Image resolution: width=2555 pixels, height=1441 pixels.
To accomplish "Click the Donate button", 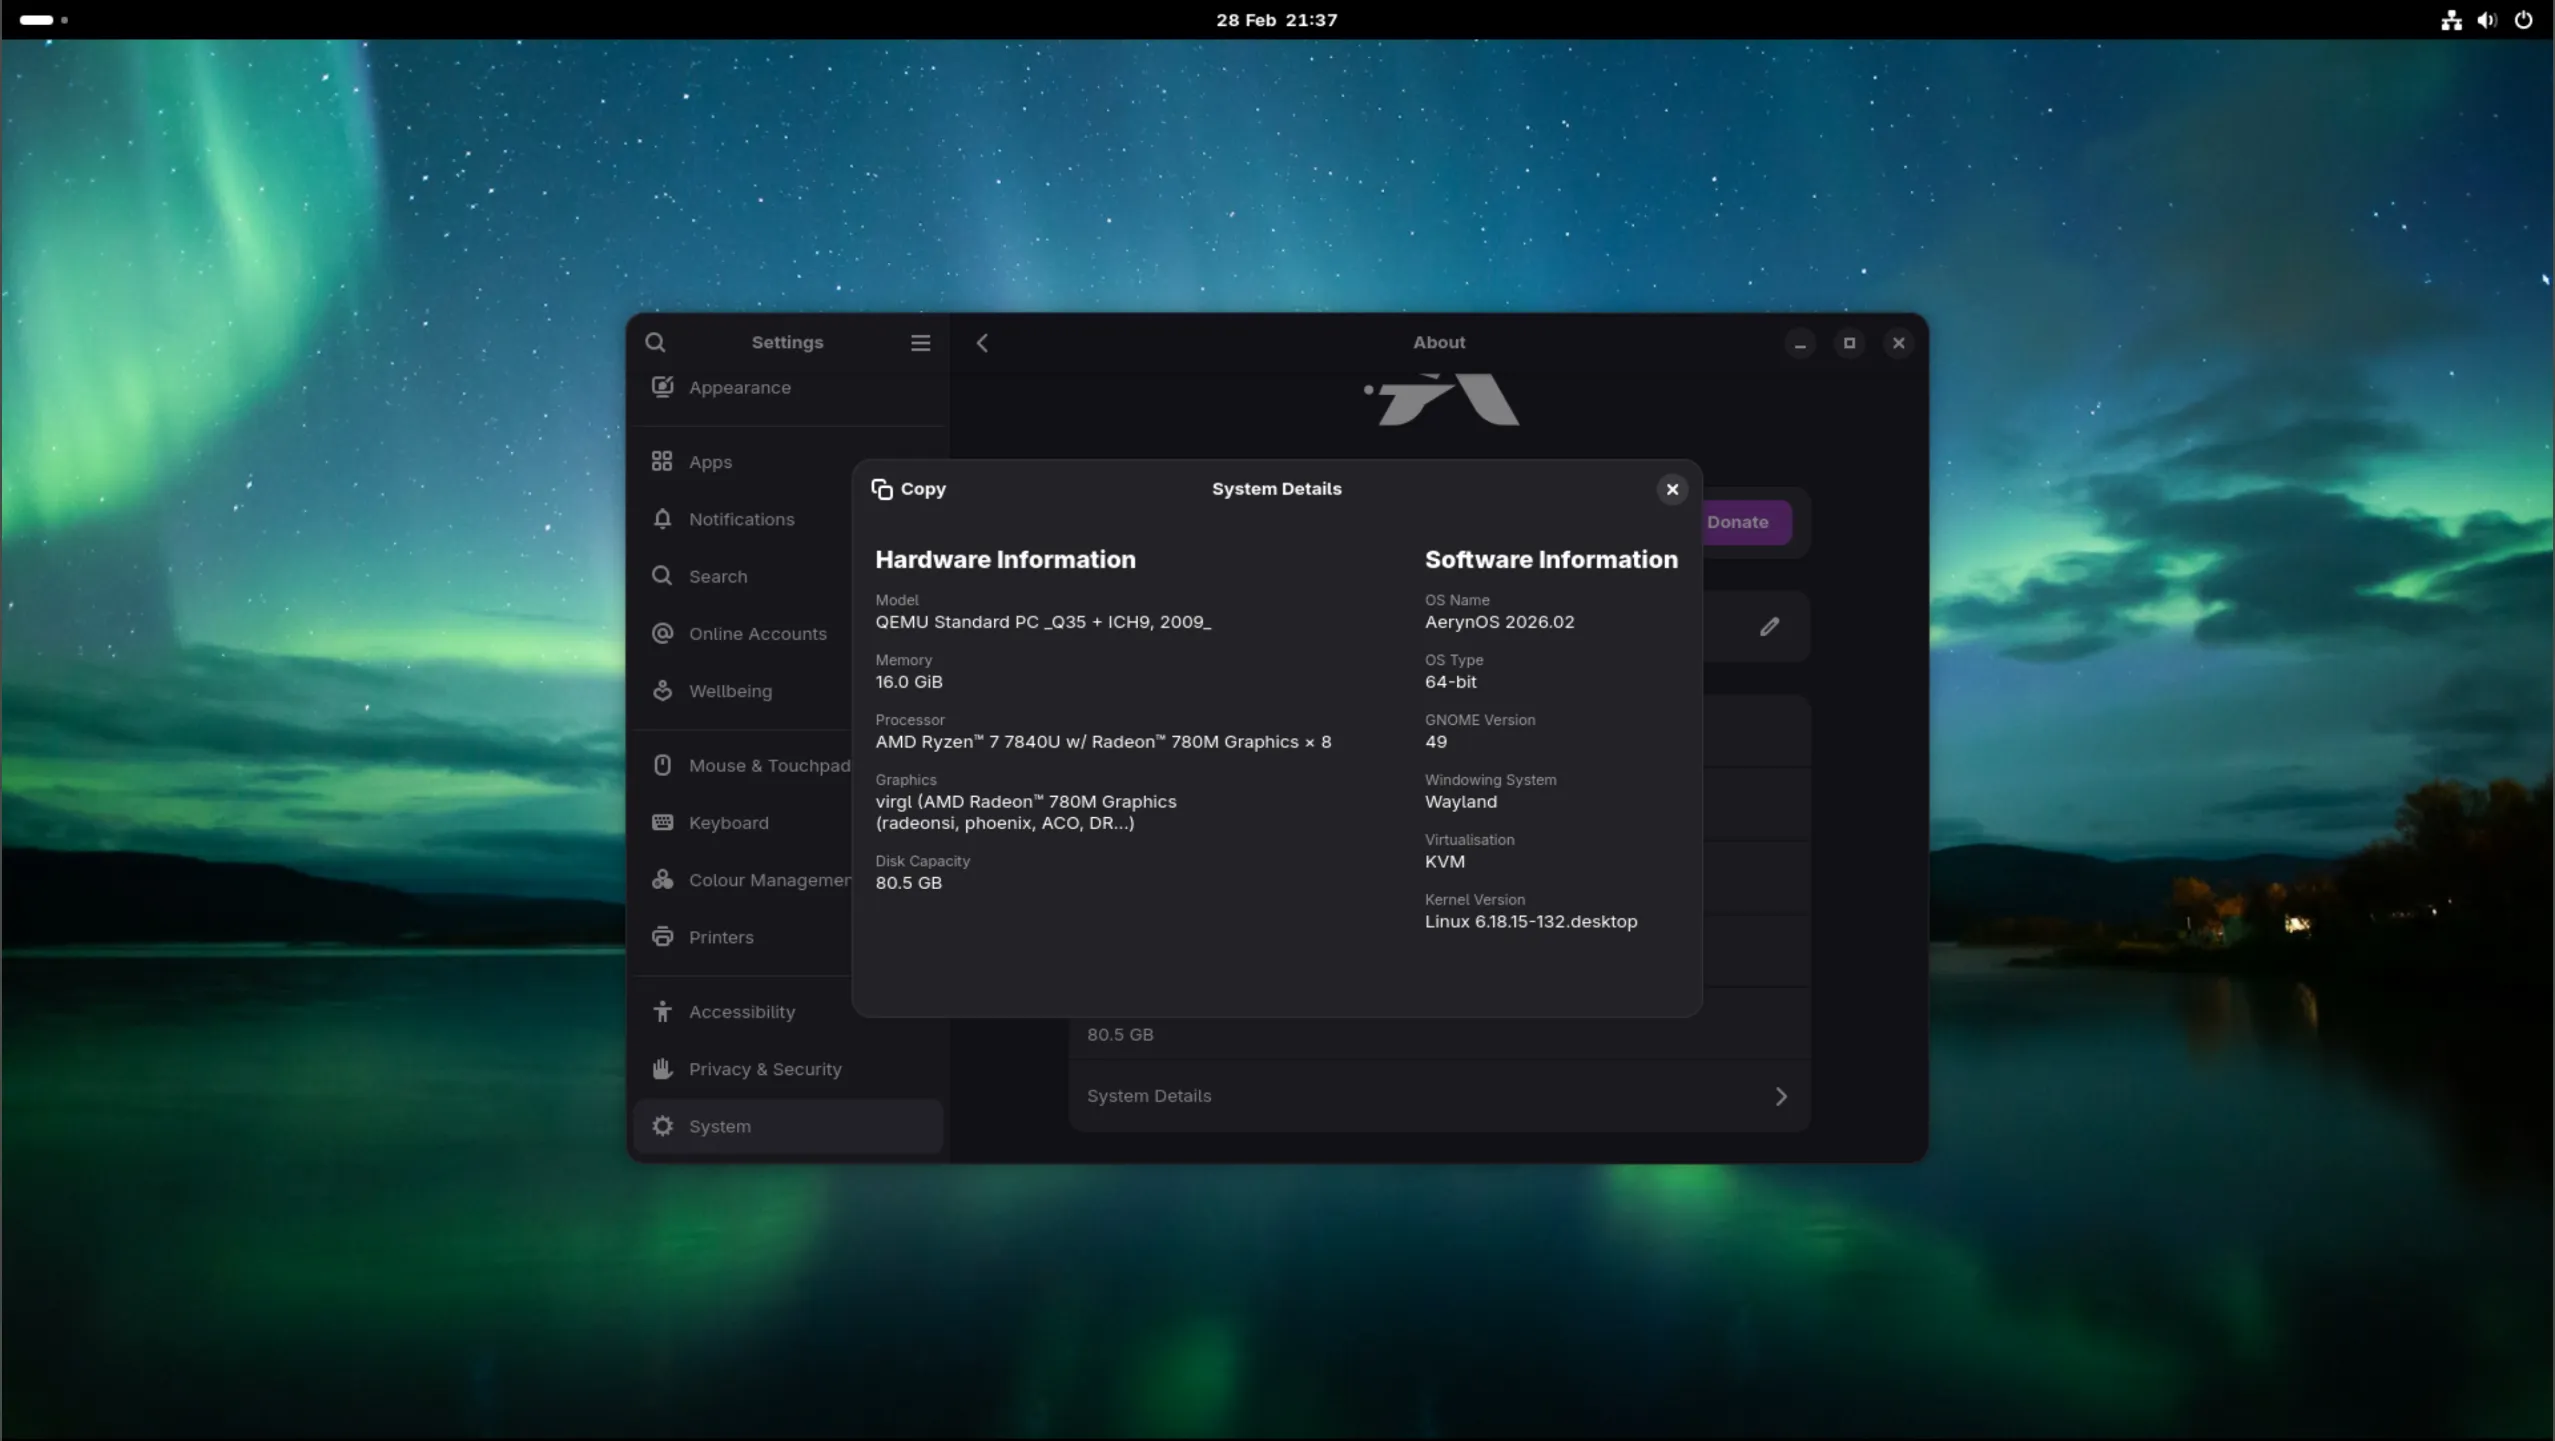I will click(x=1738, y=521).
